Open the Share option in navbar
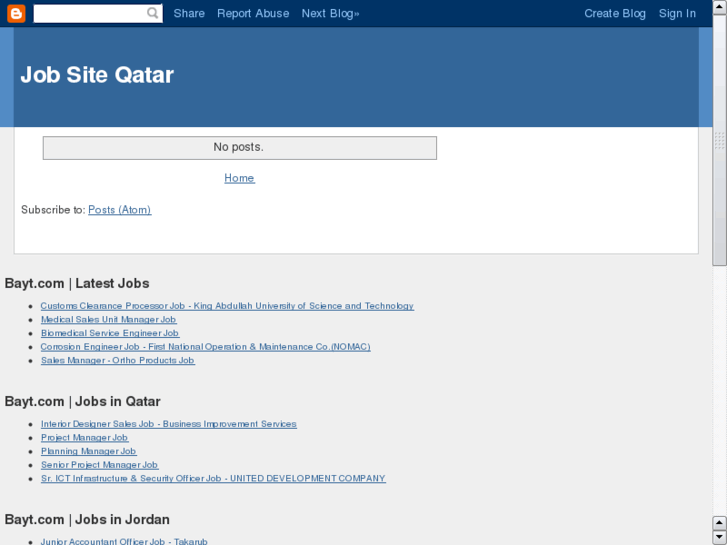Image resolution: width=727 pixels, height=545 pixels. pos(189,13)
